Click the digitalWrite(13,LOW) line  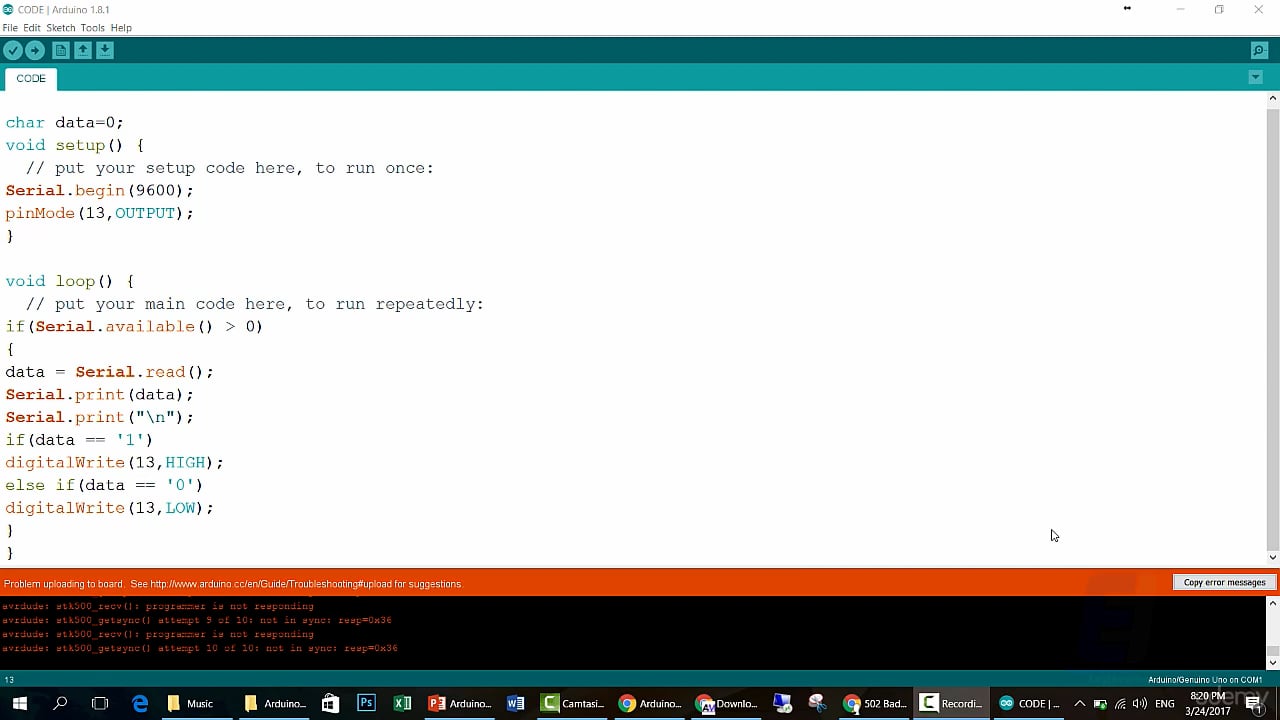(x=110, y=508)
